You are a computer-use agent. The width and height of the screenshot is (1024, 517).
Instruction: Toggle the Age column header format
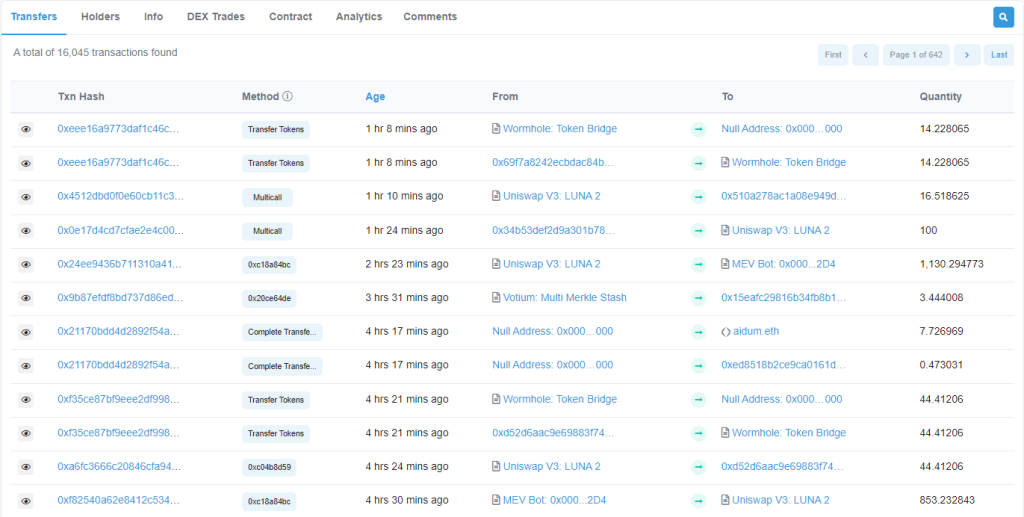pyautogui.click(x=375, y=97)
